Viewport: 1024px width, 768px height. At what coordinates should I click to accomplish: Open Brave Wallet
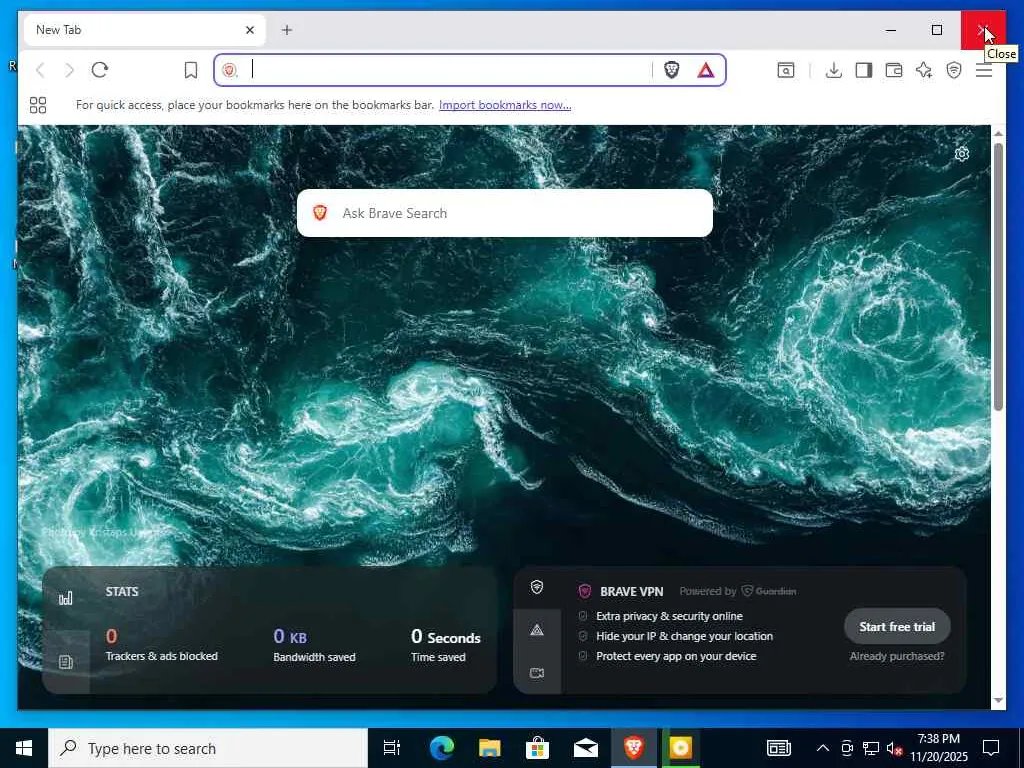click(893, 70)
